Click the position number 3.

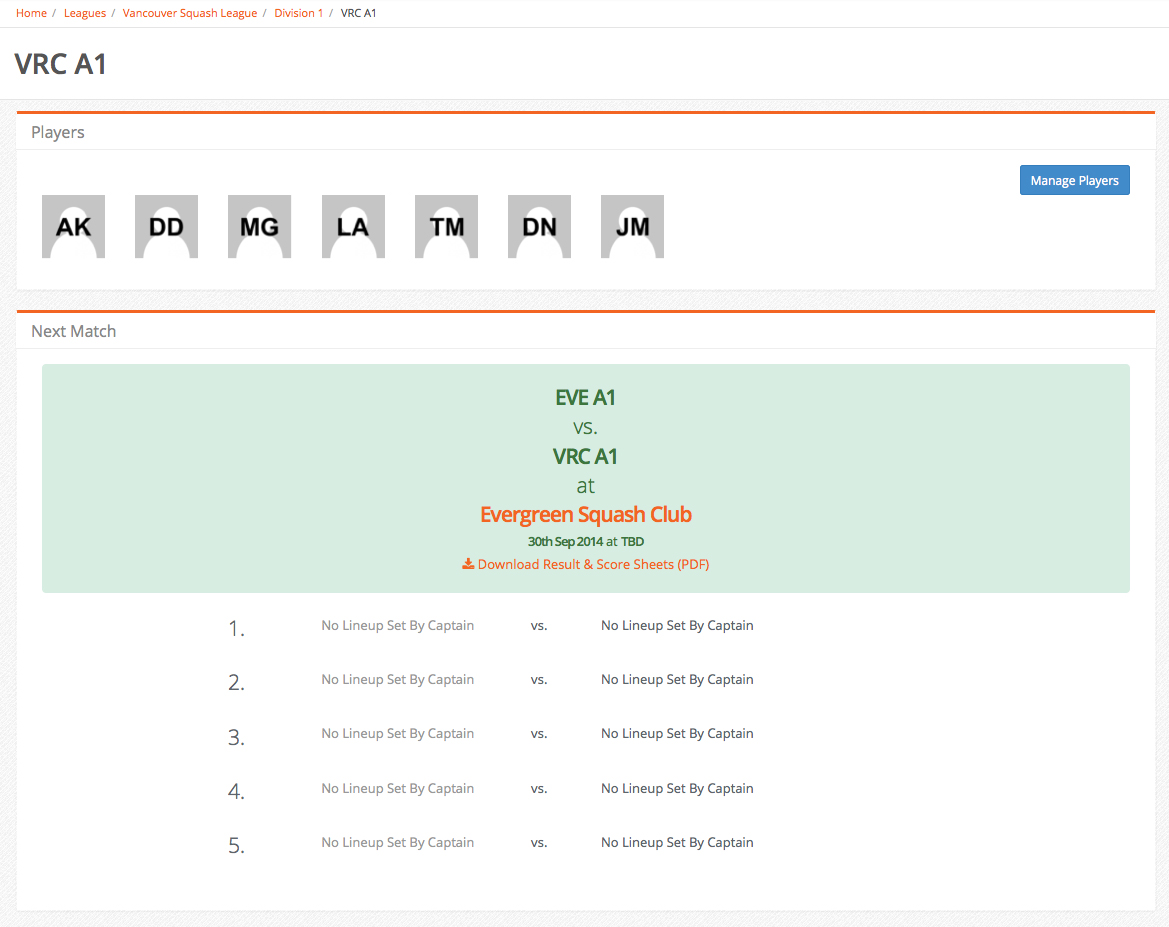236,737
